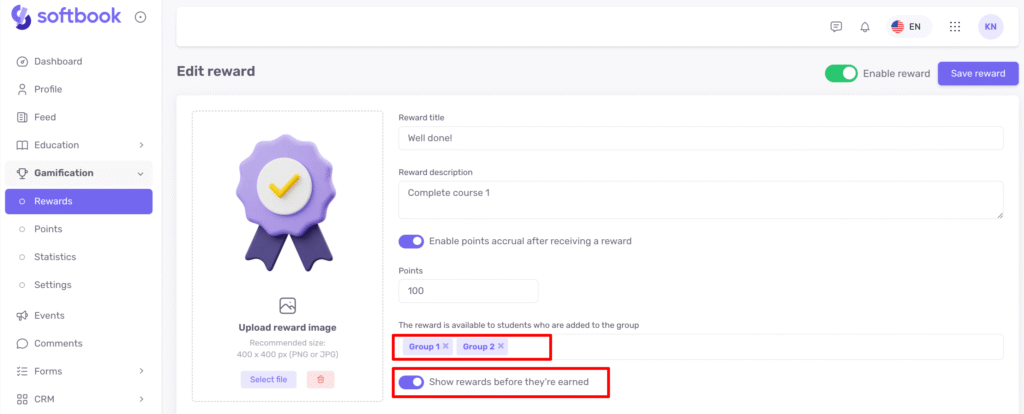Open Statistics in sidebar
The image size is (1024, 414).
(55, 257)
